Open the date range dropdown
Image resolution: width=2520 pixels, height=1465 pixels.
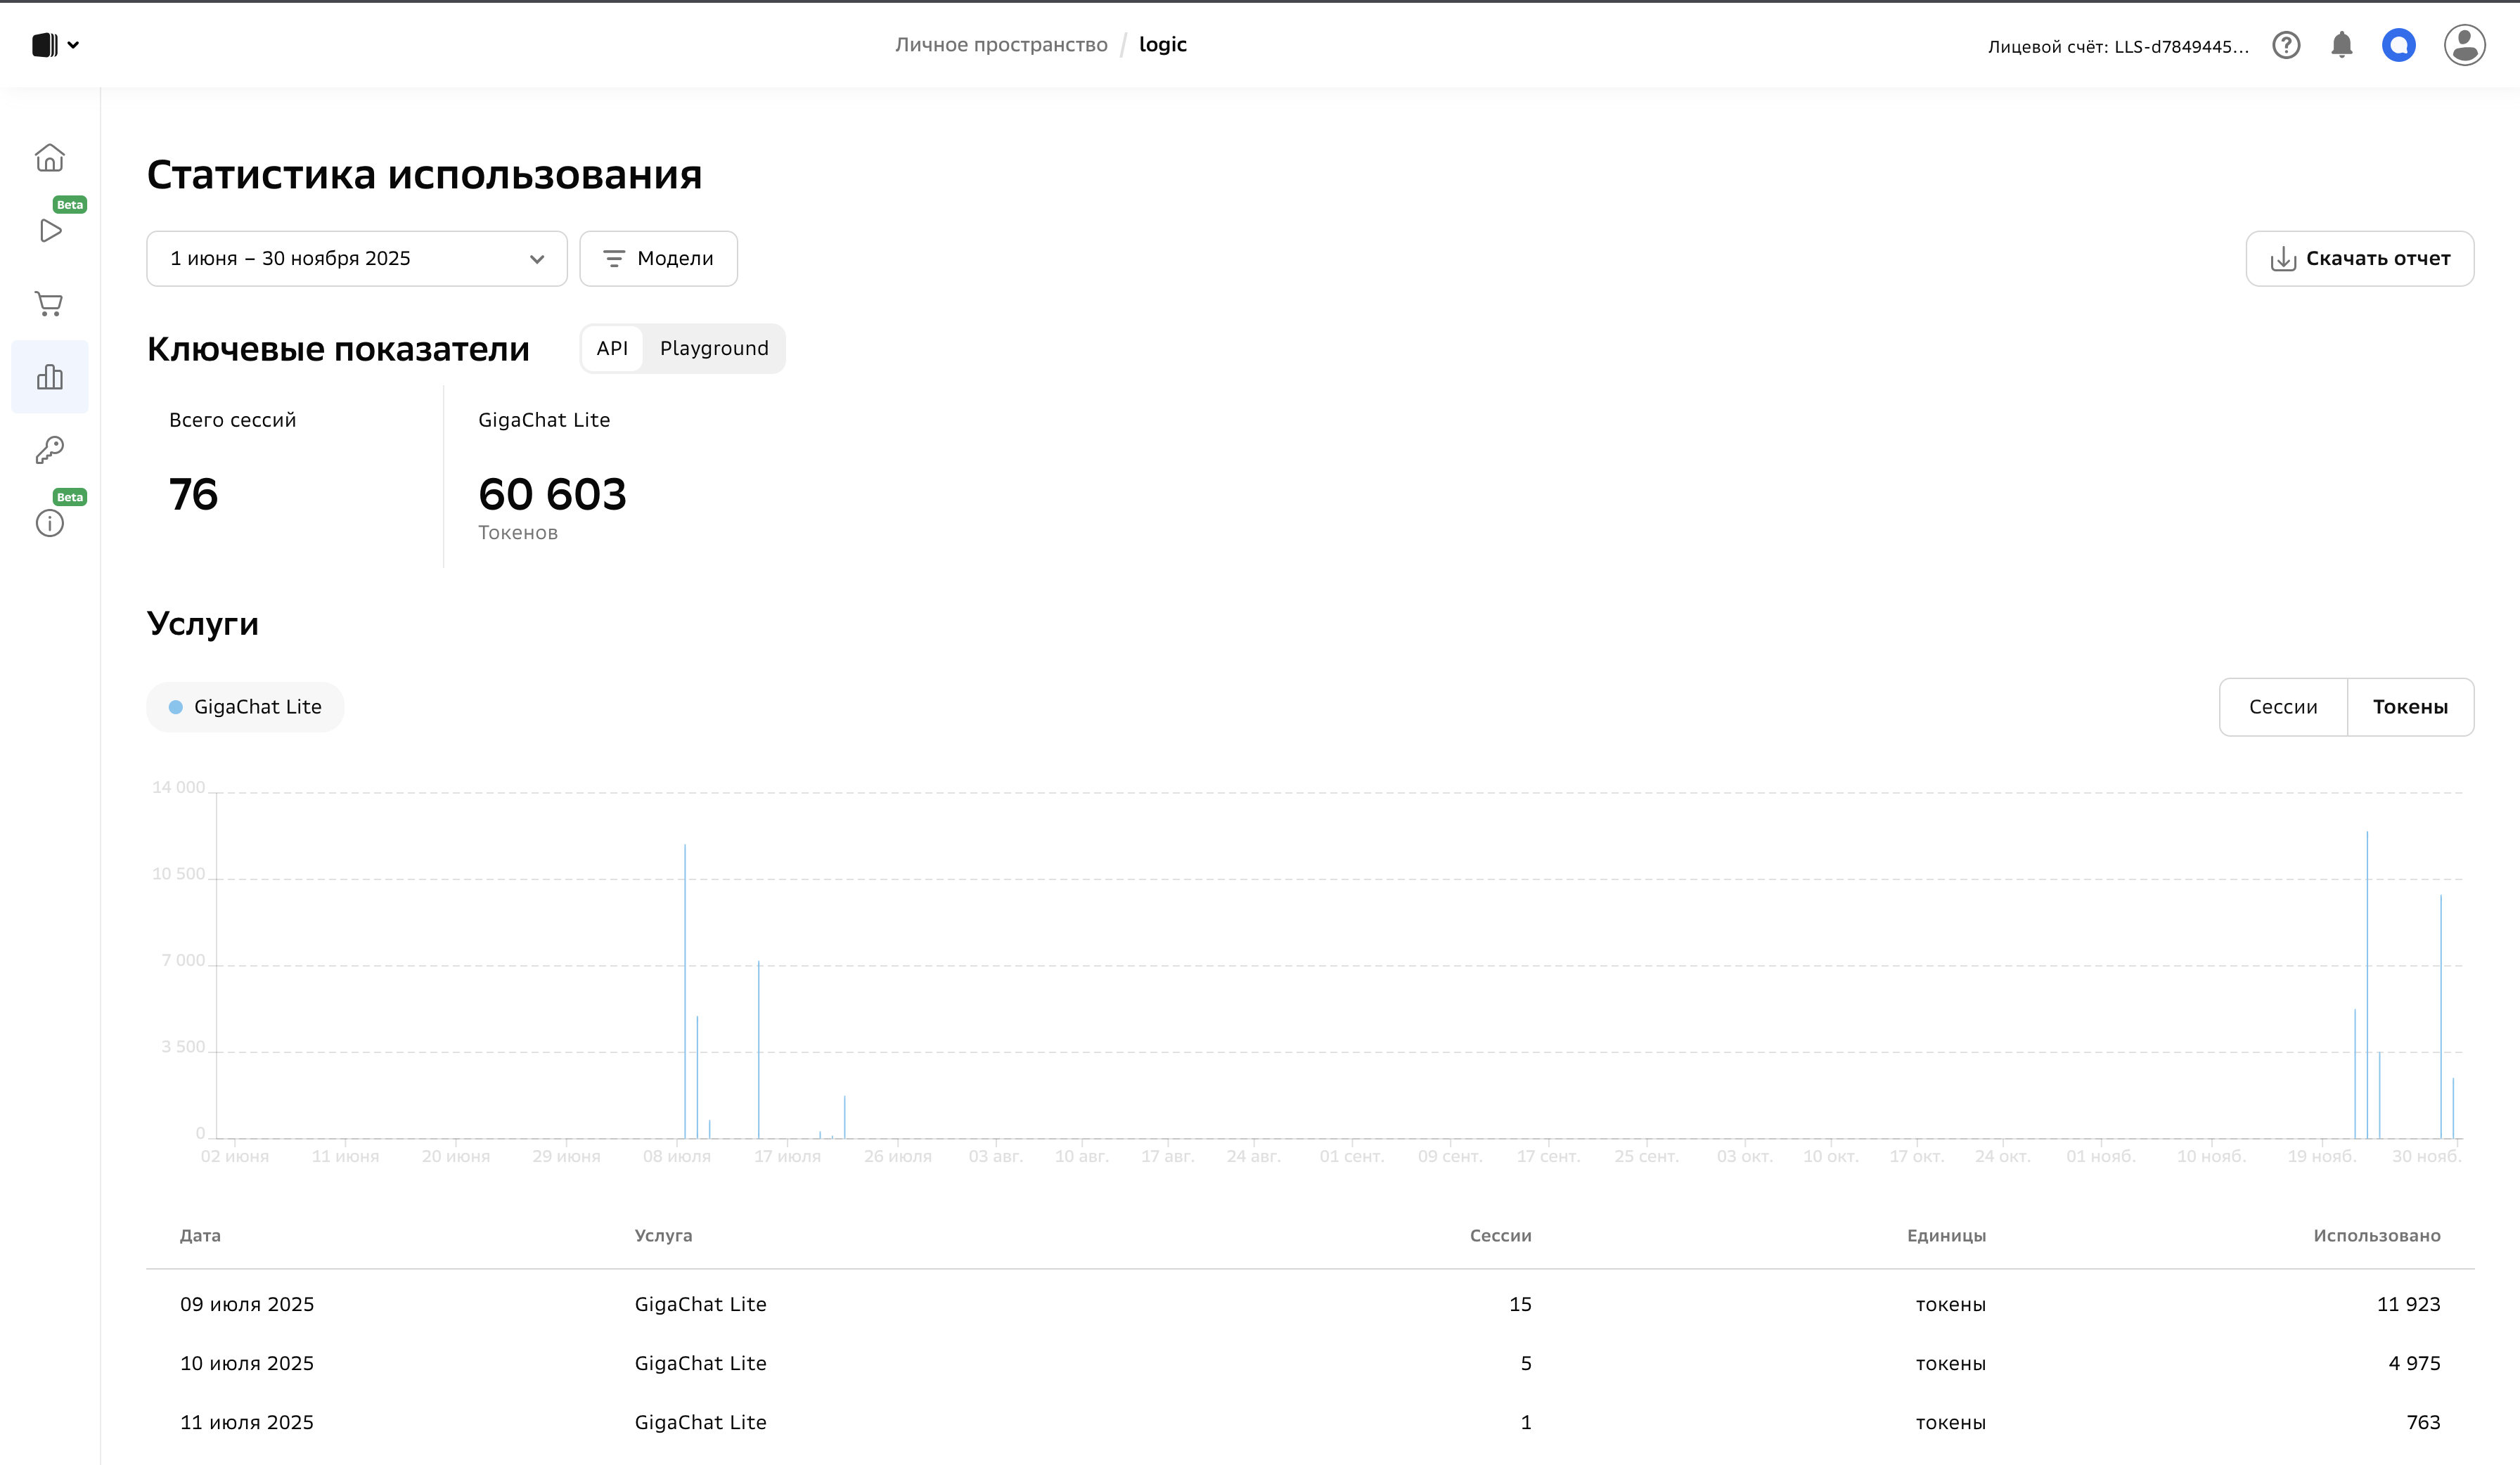(356, 258)
